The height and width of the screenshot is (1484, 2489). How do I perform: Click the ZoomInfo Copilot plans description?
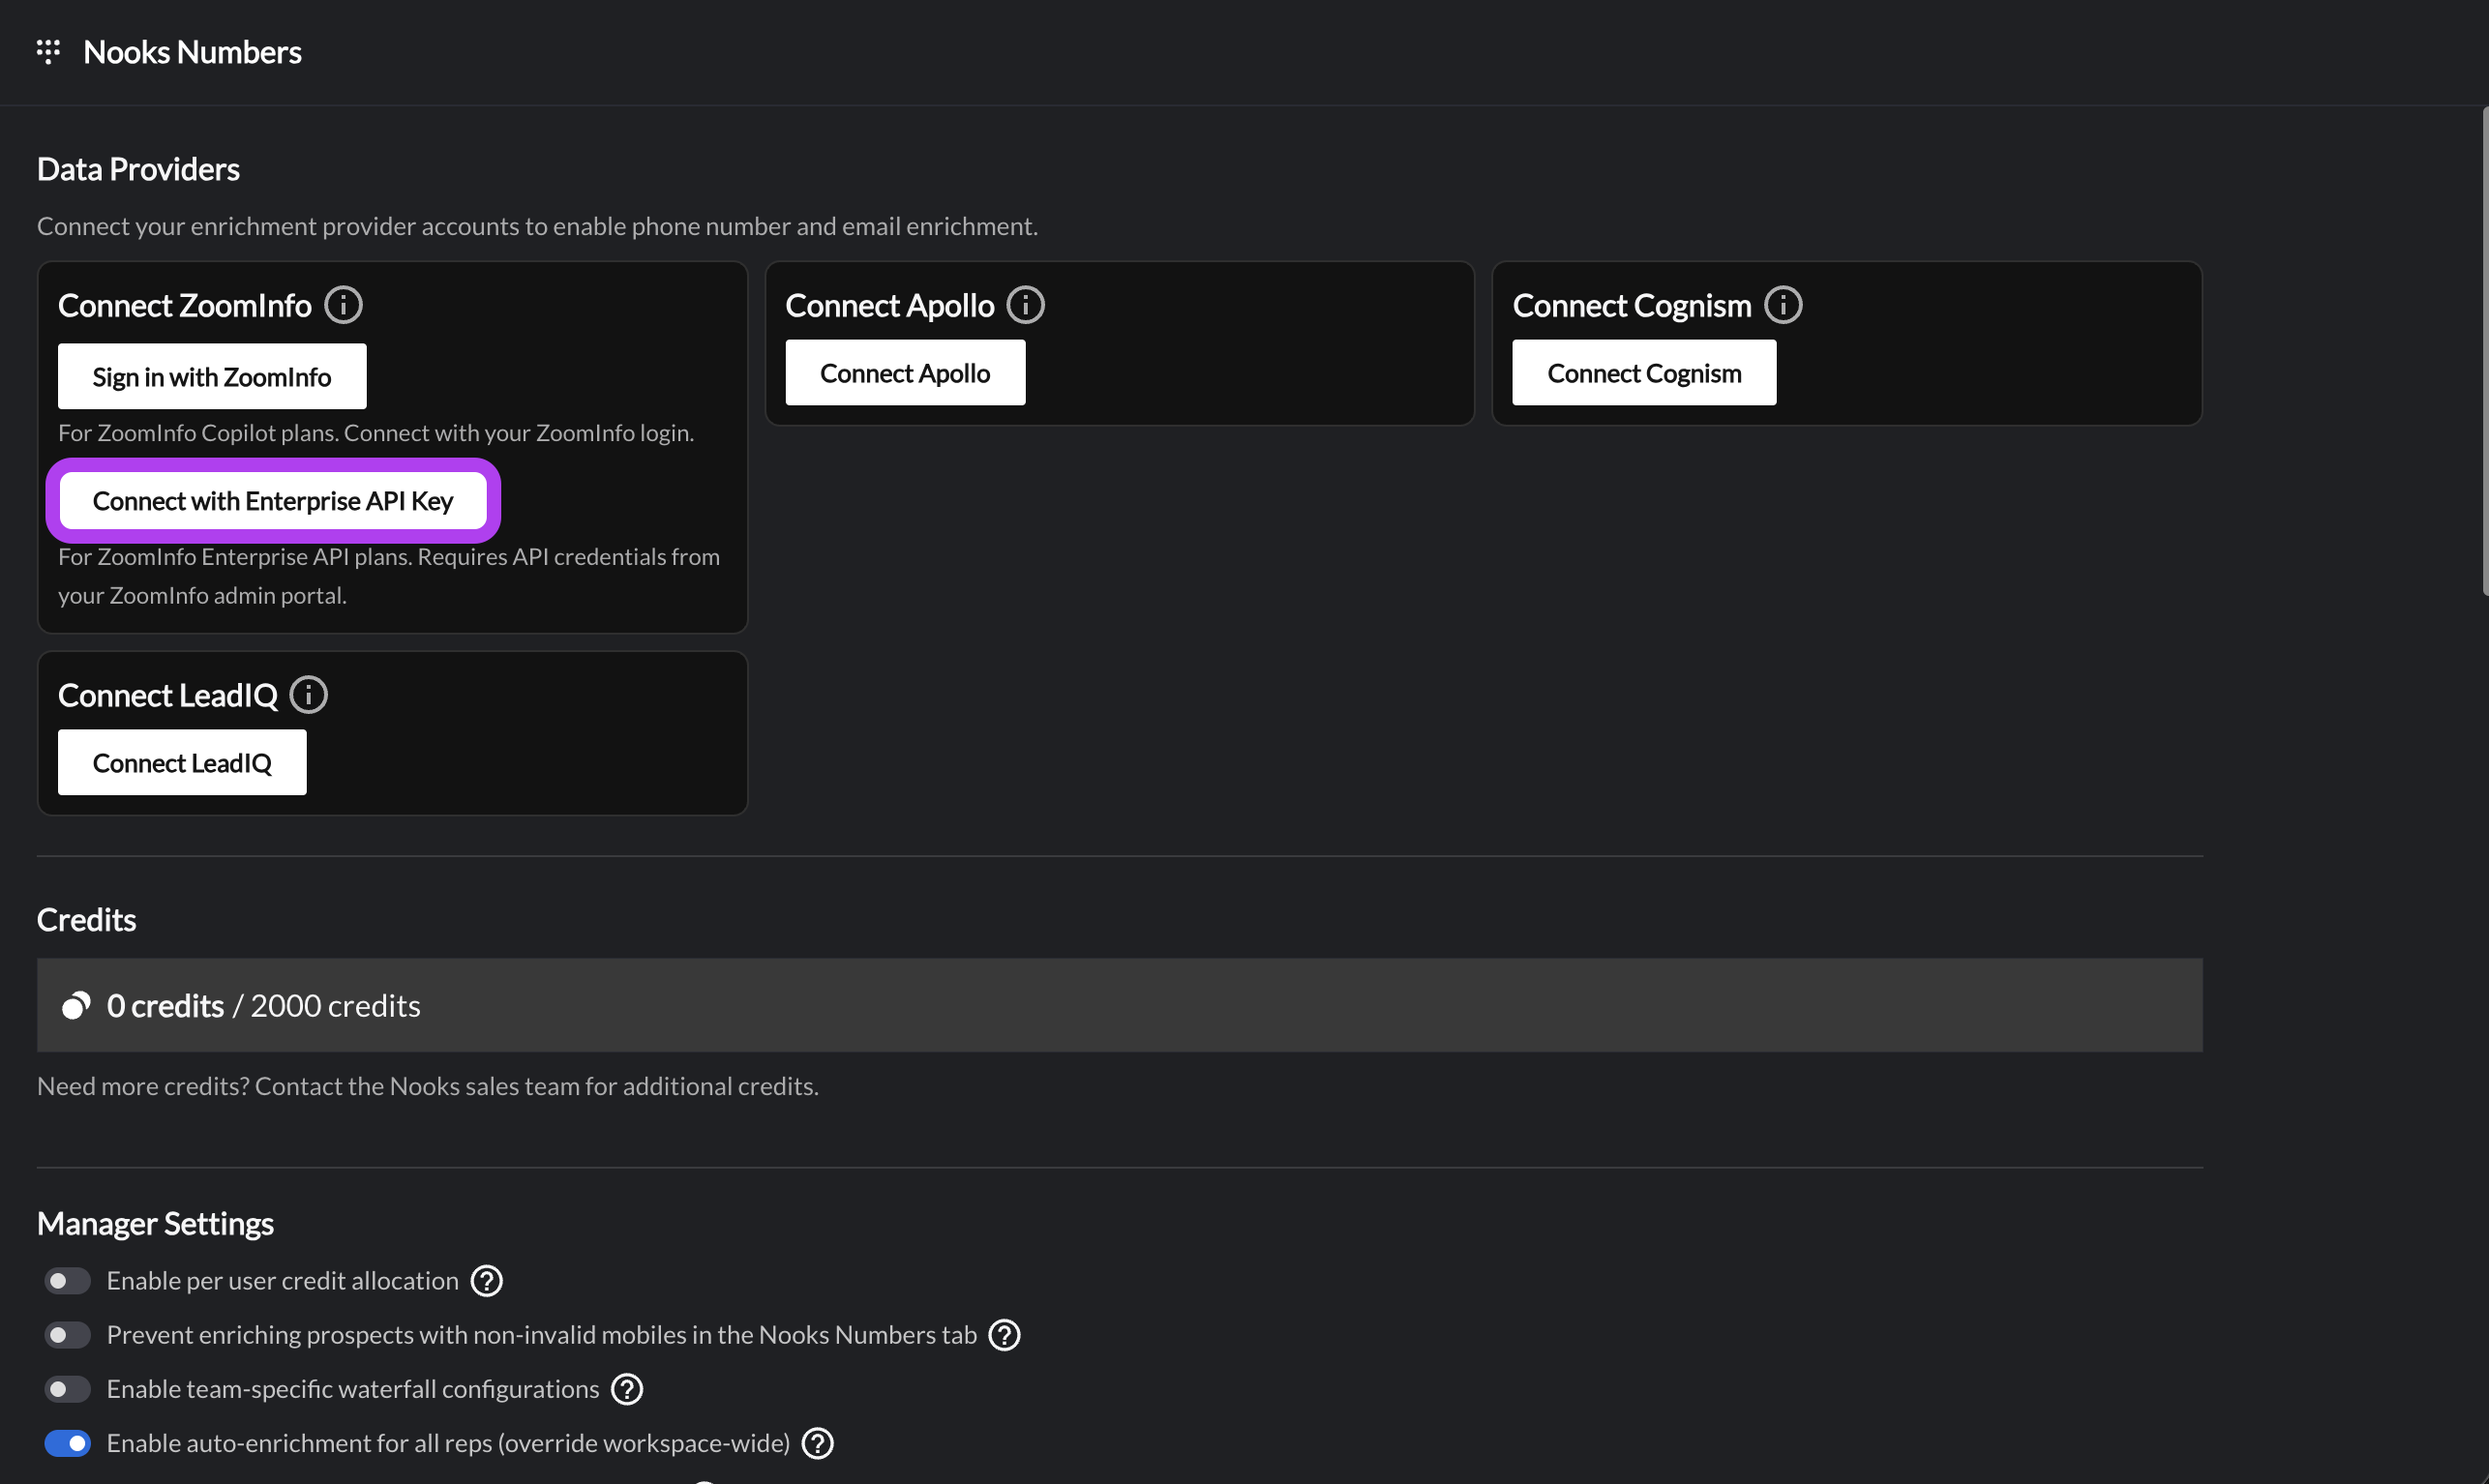(x=376, y=433)
